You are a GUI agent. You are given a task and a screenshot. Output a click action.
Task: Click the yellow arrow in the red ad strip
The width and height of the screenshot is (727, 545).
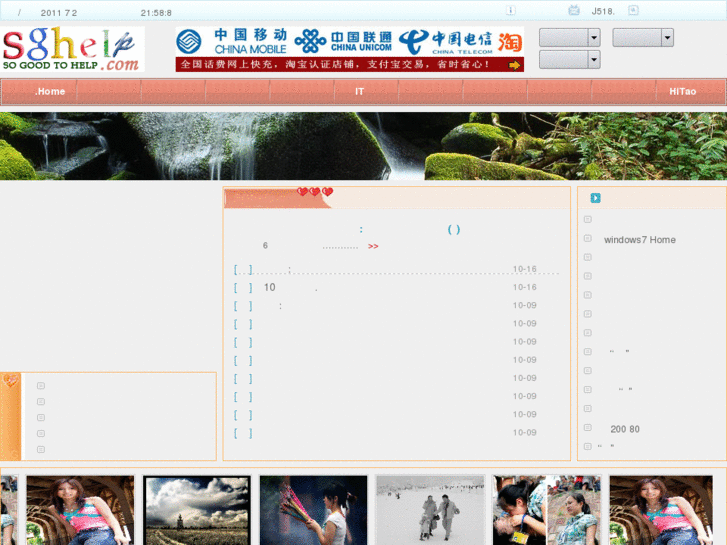[x=514, y=65]
